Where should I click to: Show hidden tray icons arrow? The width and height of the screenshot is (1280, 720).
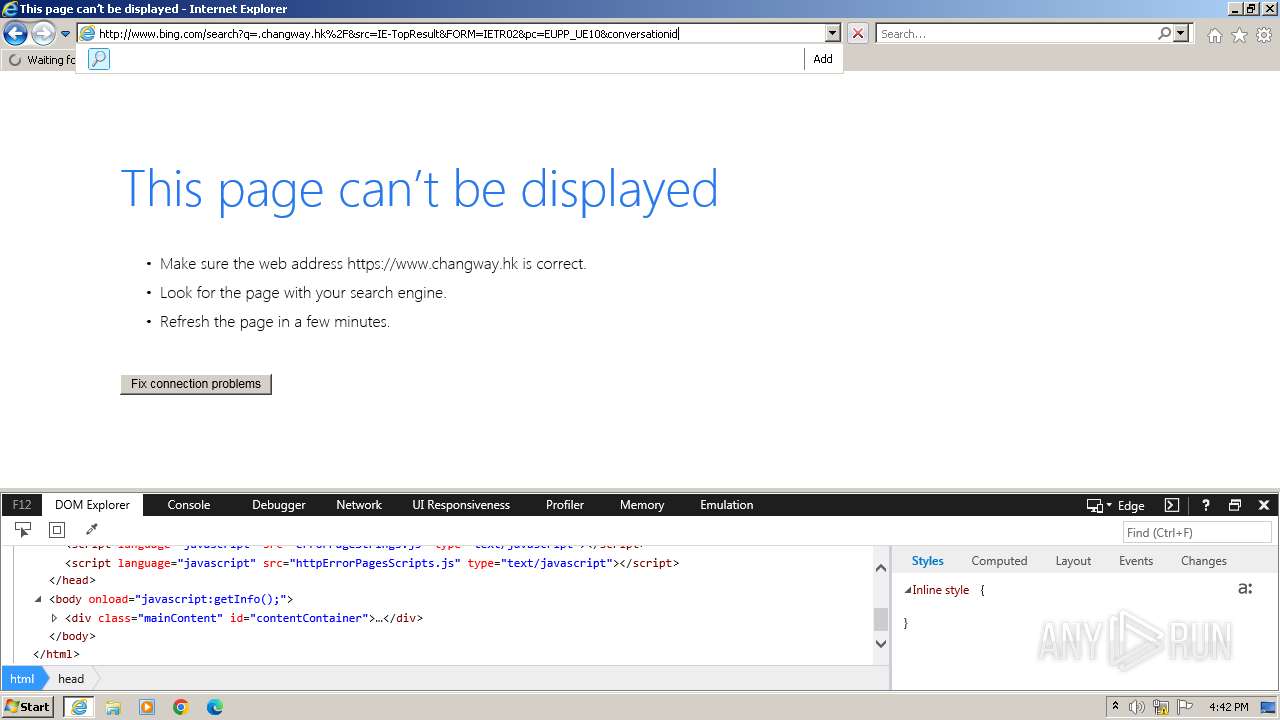[x=1115, y=707]
